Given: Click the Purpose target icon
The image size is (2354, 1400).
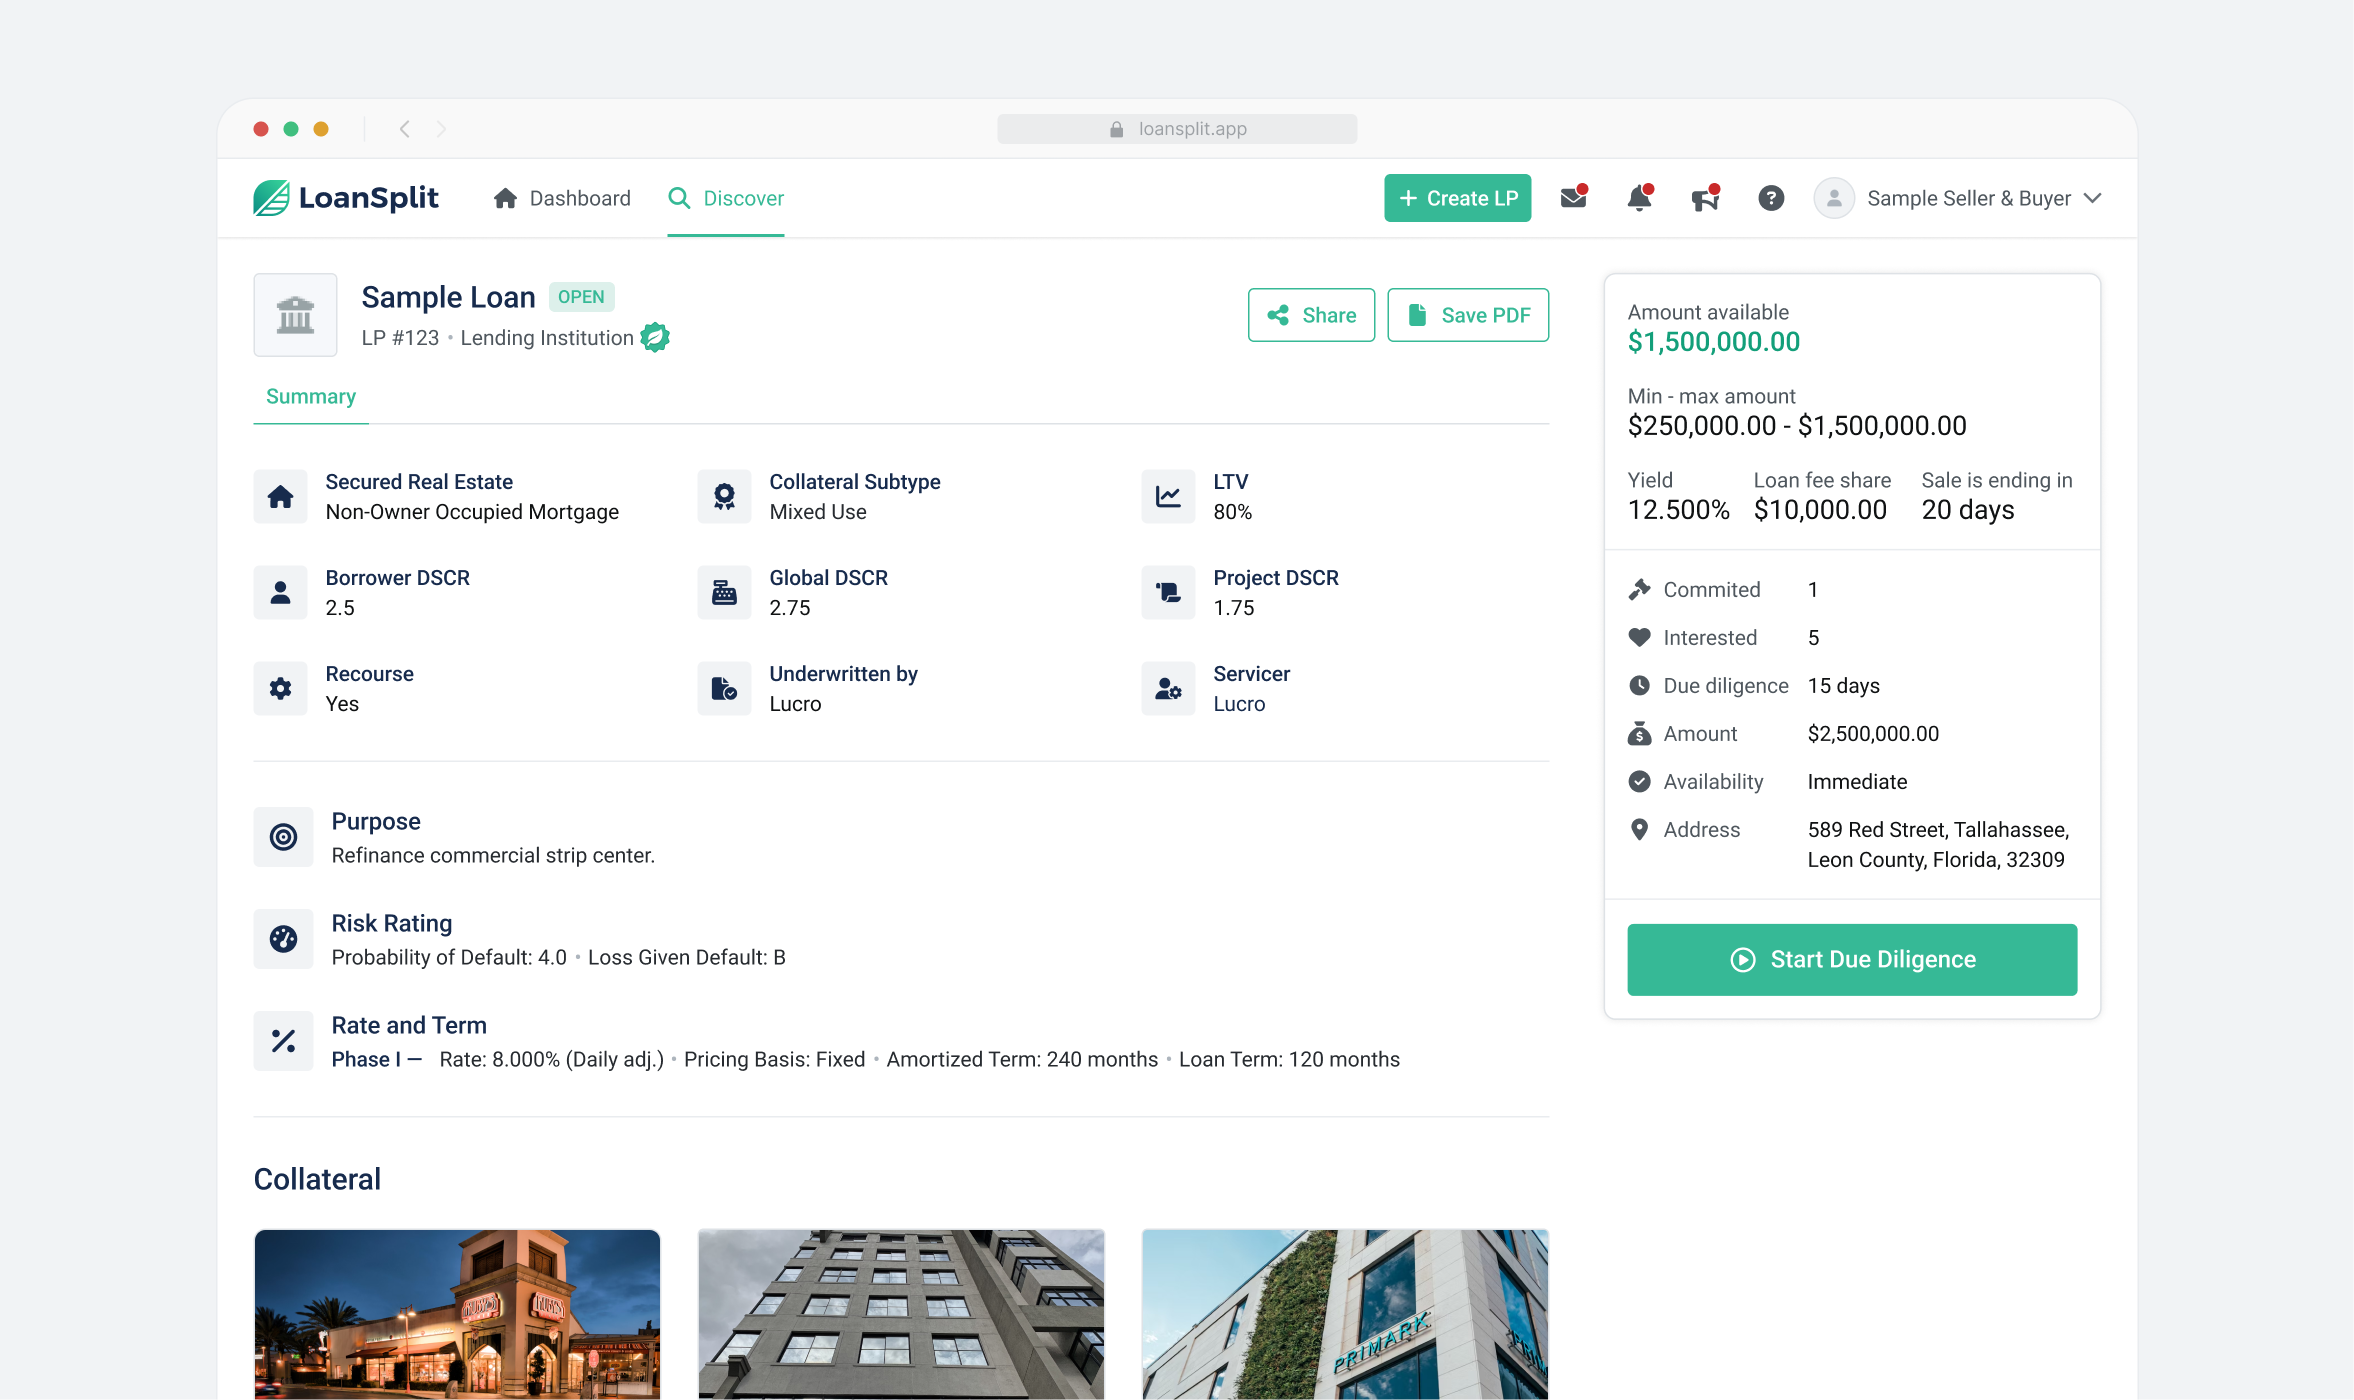Looking at the screenshot, I should (x=283, y=837).
